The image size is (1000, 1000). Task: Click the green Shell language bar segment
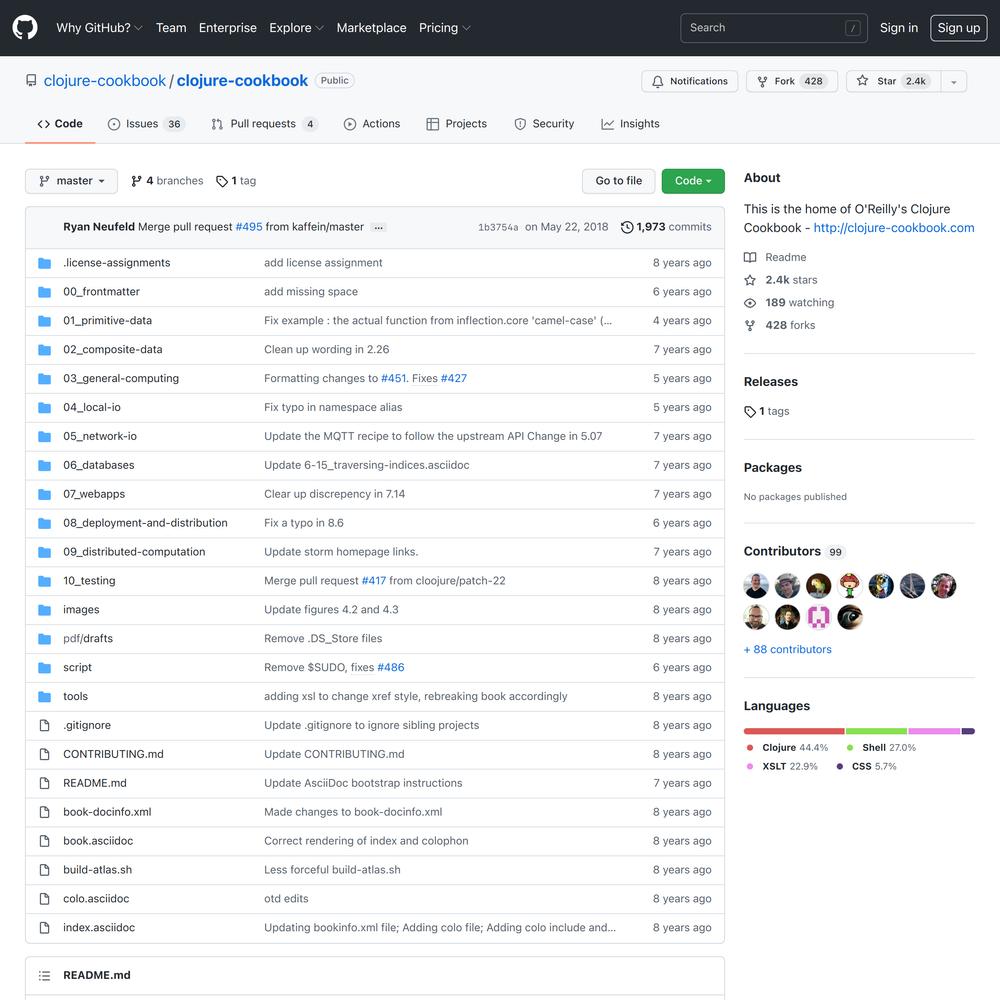pos(876,731)
